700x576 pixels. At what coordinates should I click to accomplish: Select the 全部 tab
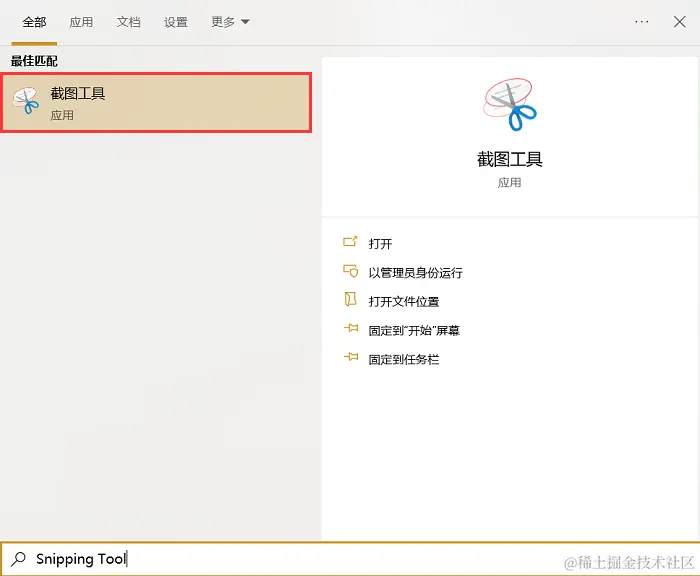point(34,22)
